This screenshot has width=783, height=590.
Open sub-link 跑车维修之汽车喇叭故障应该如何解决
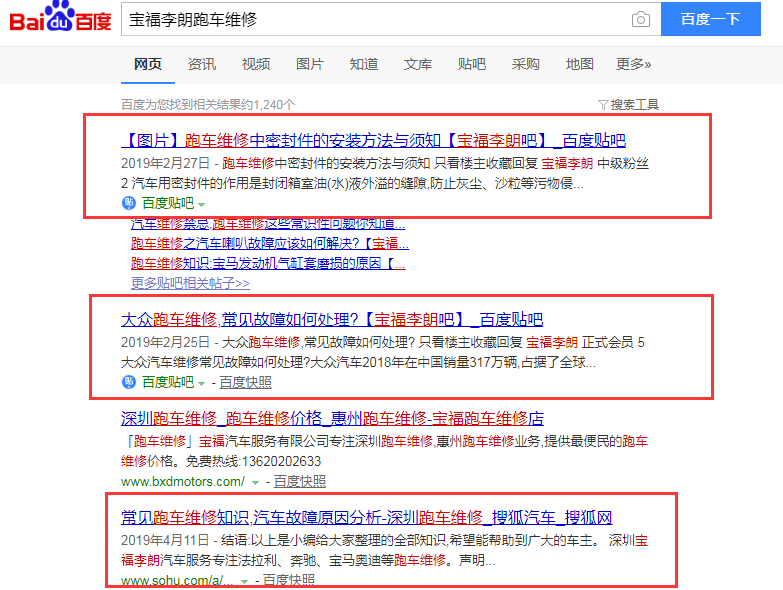click(x=270, y=244)
